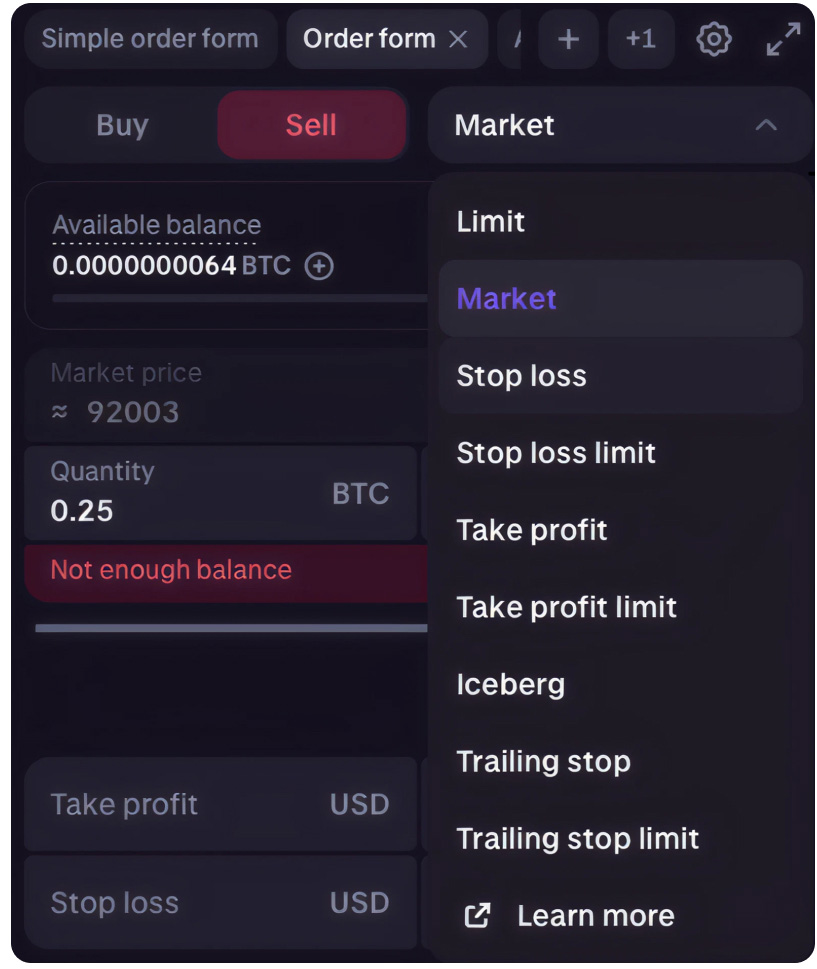The image size is (817, 969).
Task: Click the quantity percentage slider bar
Action: pyautogui.click(x=230, y=628)
